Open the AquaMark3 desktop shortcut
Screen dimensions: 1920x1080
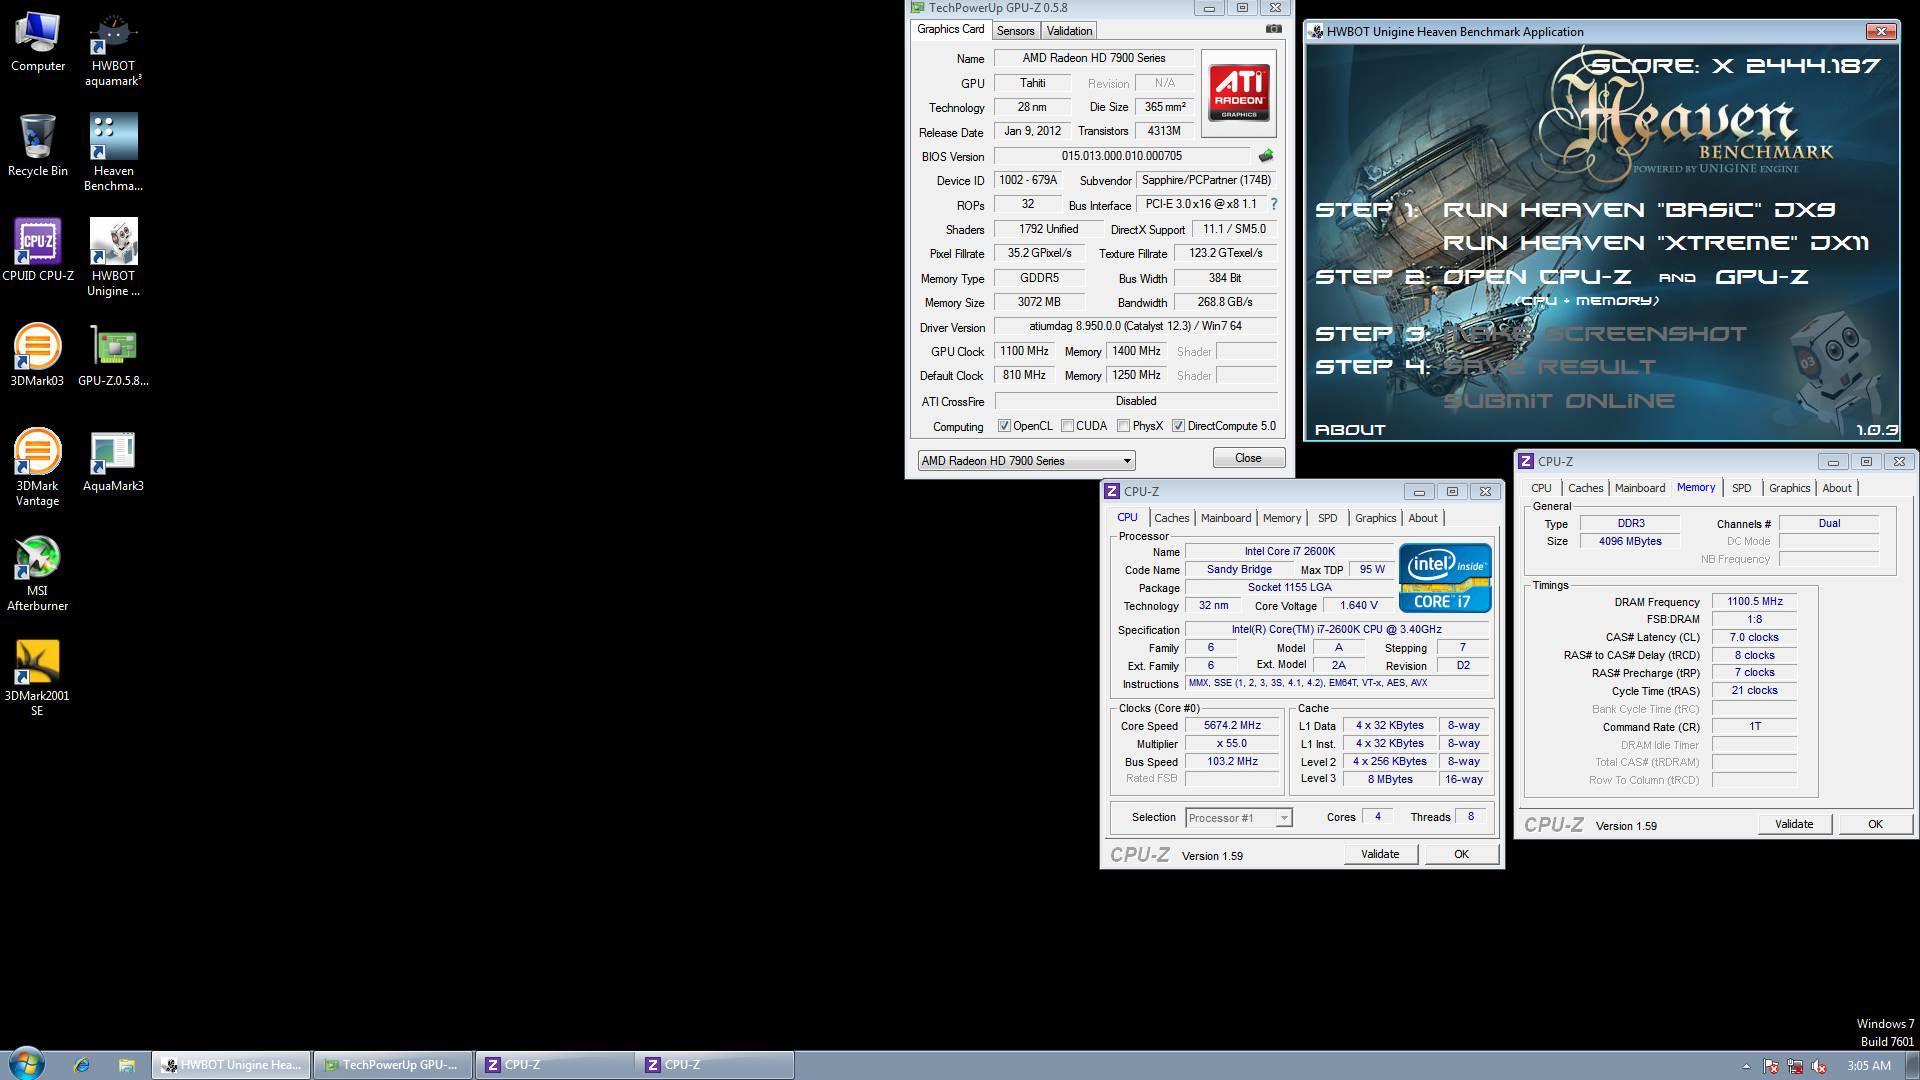tap(113, 461)
